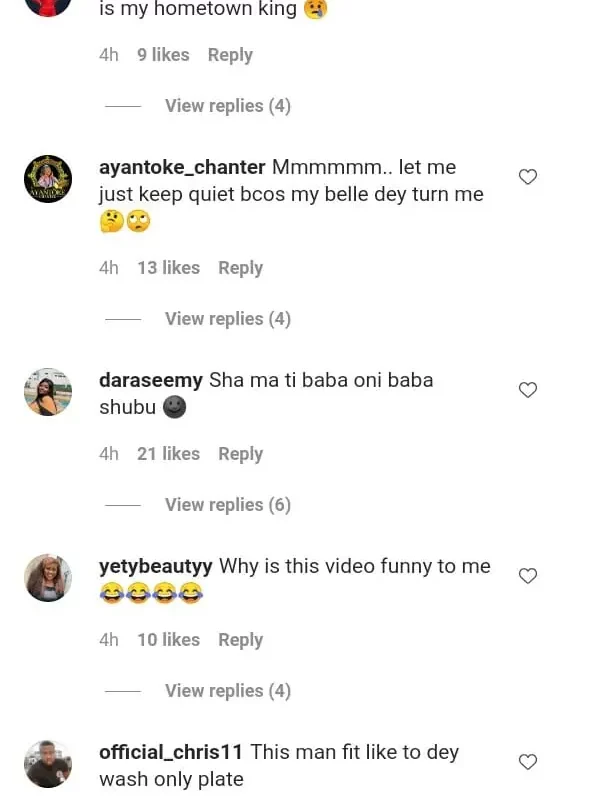Viewport: 600px width, 800px height.
Task: Expand 4 replies under yetybeautyy's comment
Action: pos(227,691)
